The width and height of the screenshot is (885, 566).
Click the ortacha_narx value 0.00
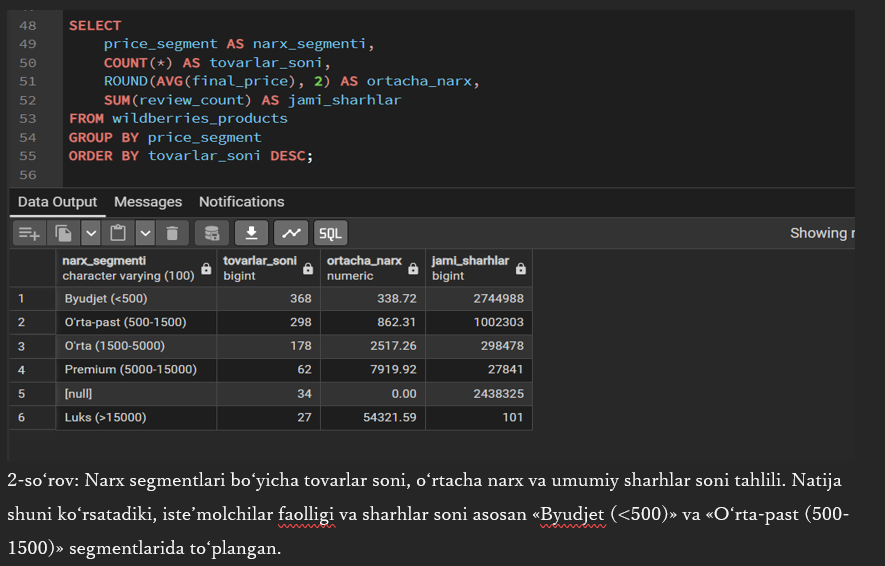(373, 393)
